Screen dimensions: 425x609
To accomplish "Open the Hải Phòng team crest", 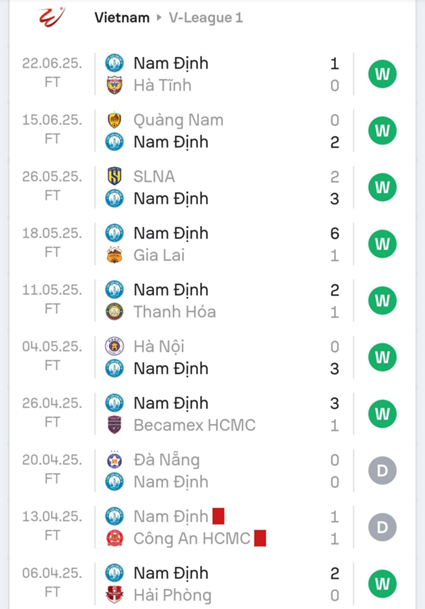I will (115, 595).
